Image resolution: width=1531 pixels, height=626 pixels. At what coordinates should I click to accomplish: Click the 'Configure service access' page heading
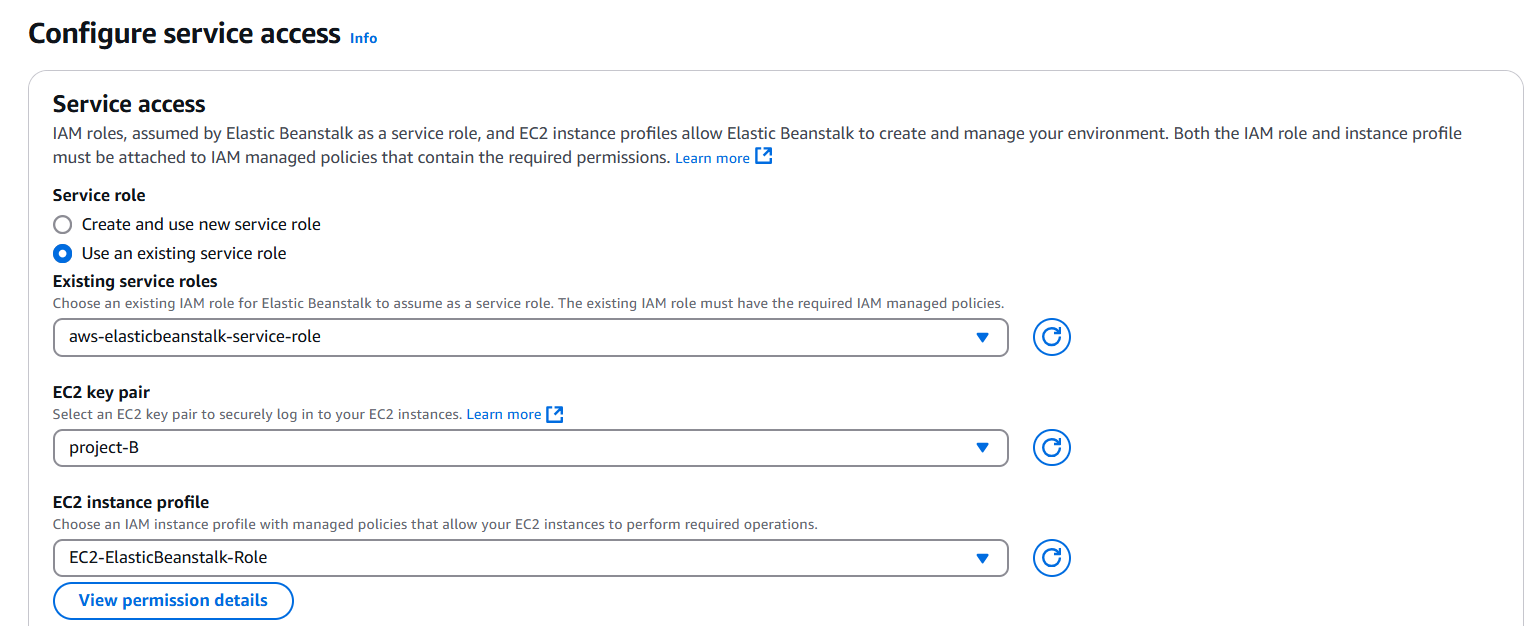[184, 33]
